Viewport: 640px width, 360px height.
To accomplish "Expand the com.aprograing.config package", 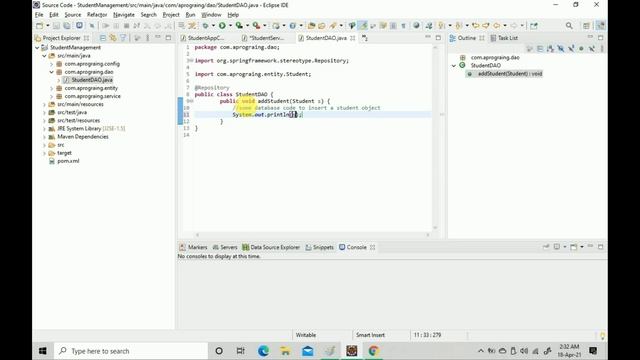I will pos(51,64).
